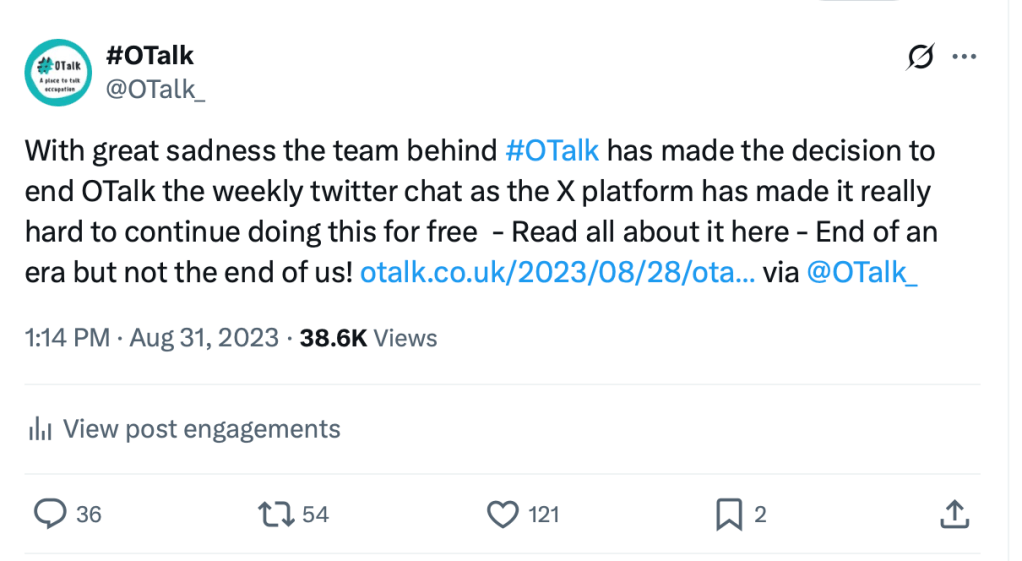The width and height of the screenshot is (1022, 561).
Task: Open the otalk.co.uk/2023/08/28 link
Action: point(557,272)
